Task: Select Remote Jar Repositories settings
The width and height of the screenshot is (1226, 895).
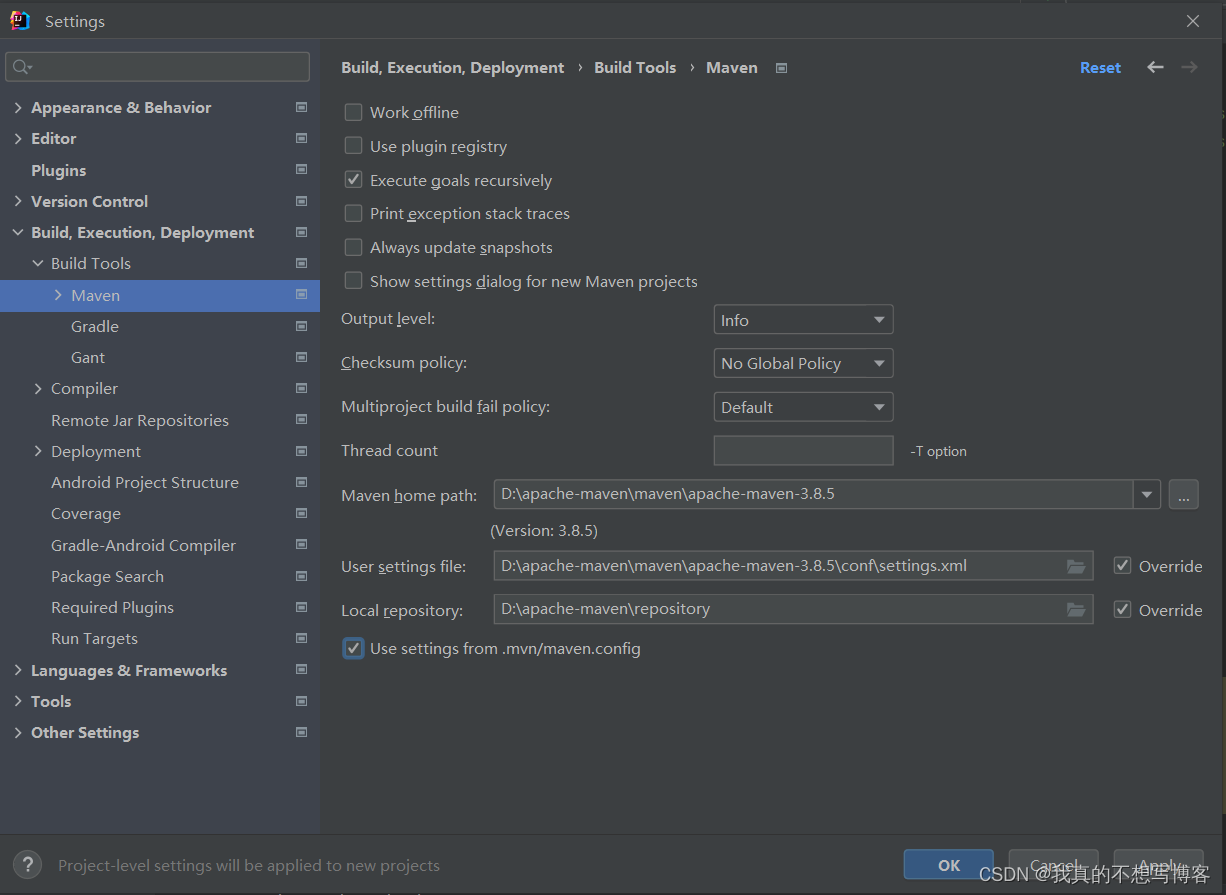Action: [140, 420]
